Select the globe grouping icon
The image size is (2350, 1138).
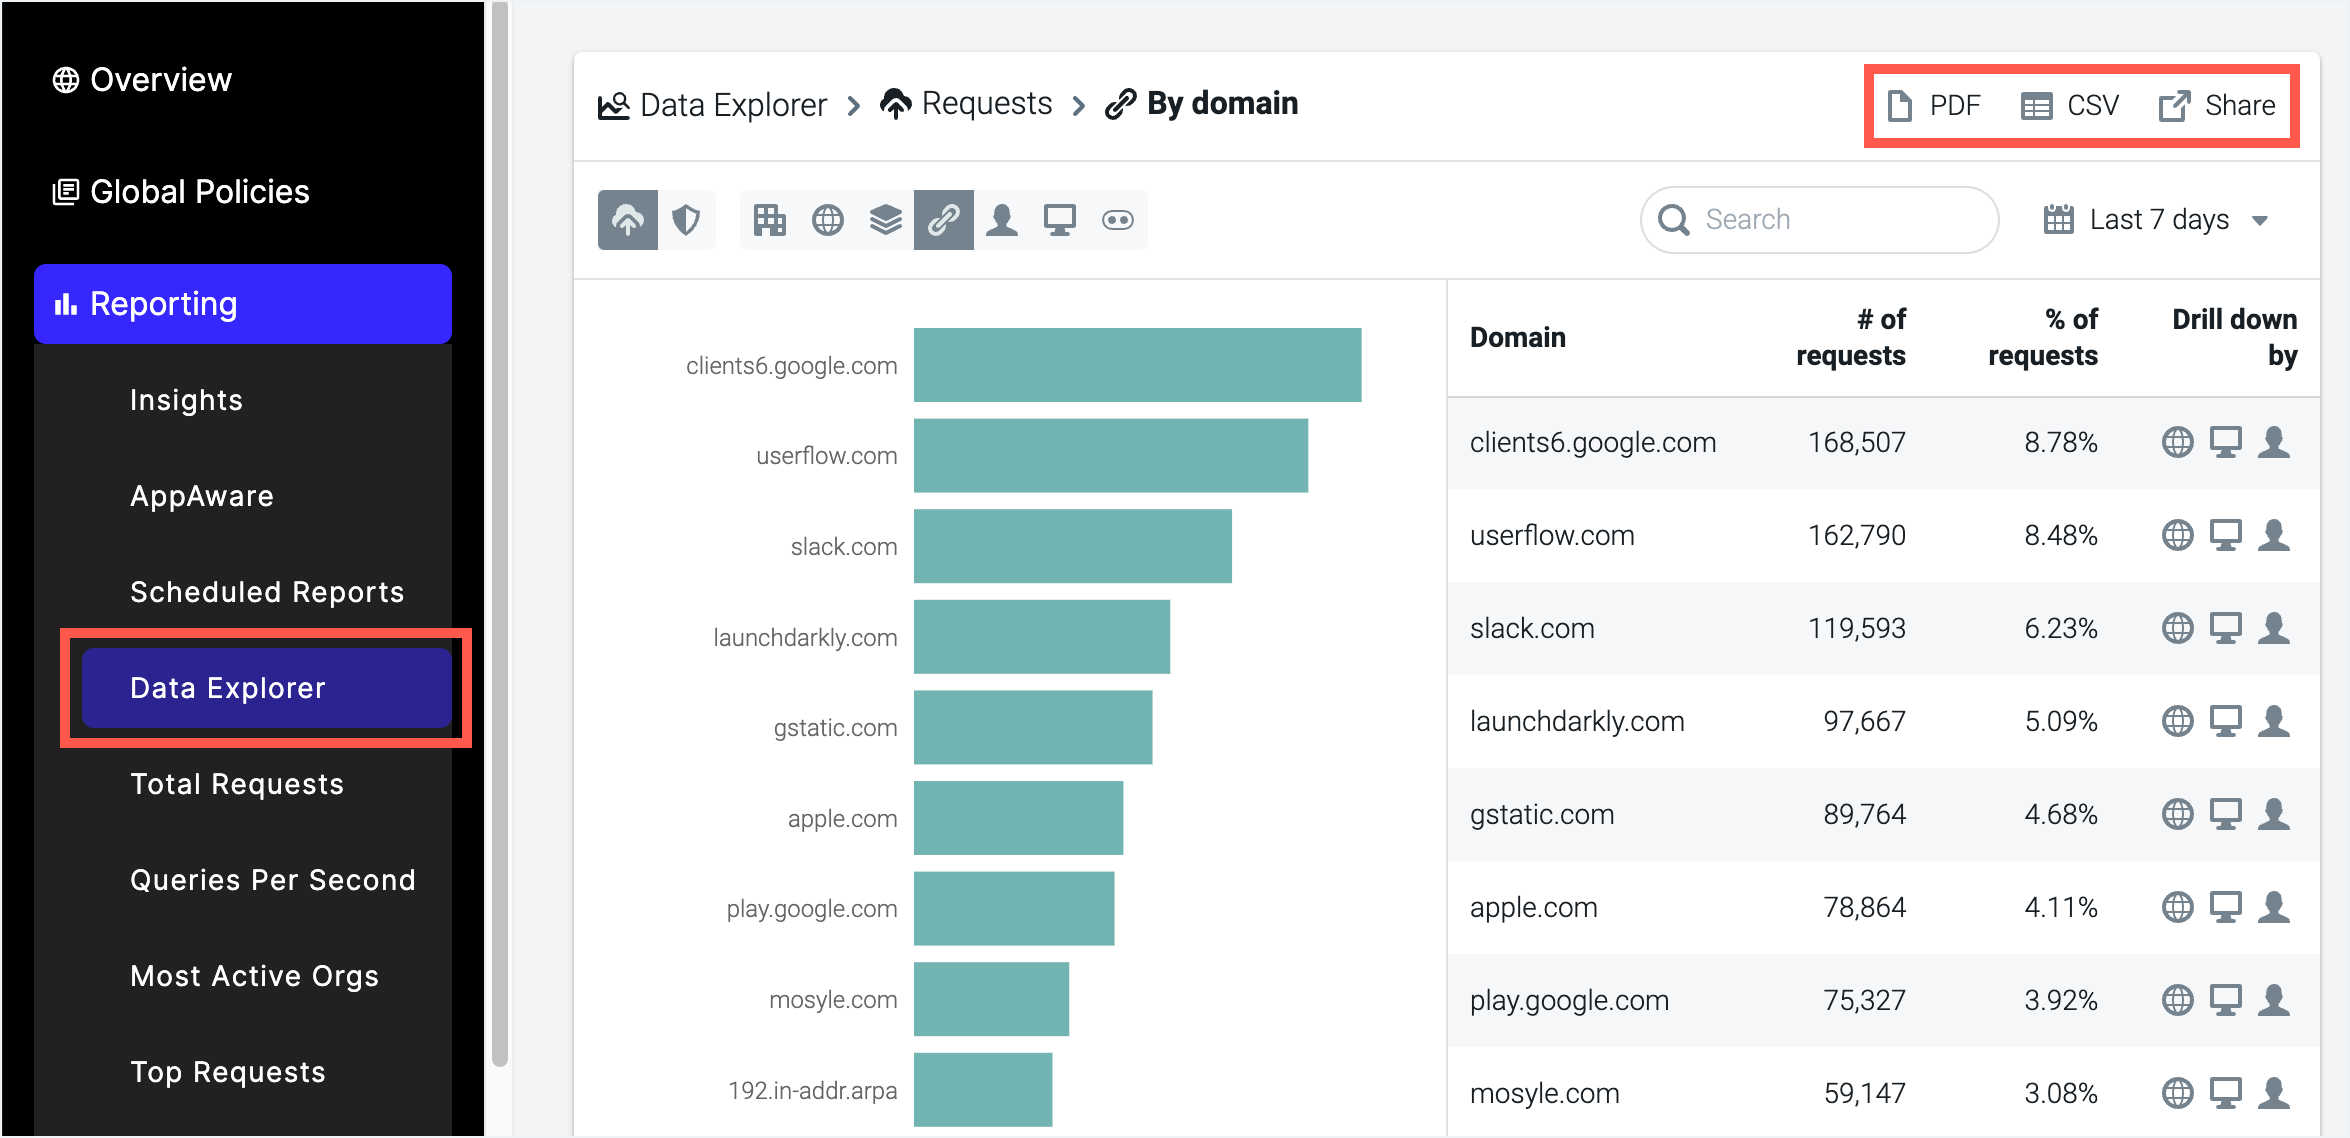tap(828, 219)
